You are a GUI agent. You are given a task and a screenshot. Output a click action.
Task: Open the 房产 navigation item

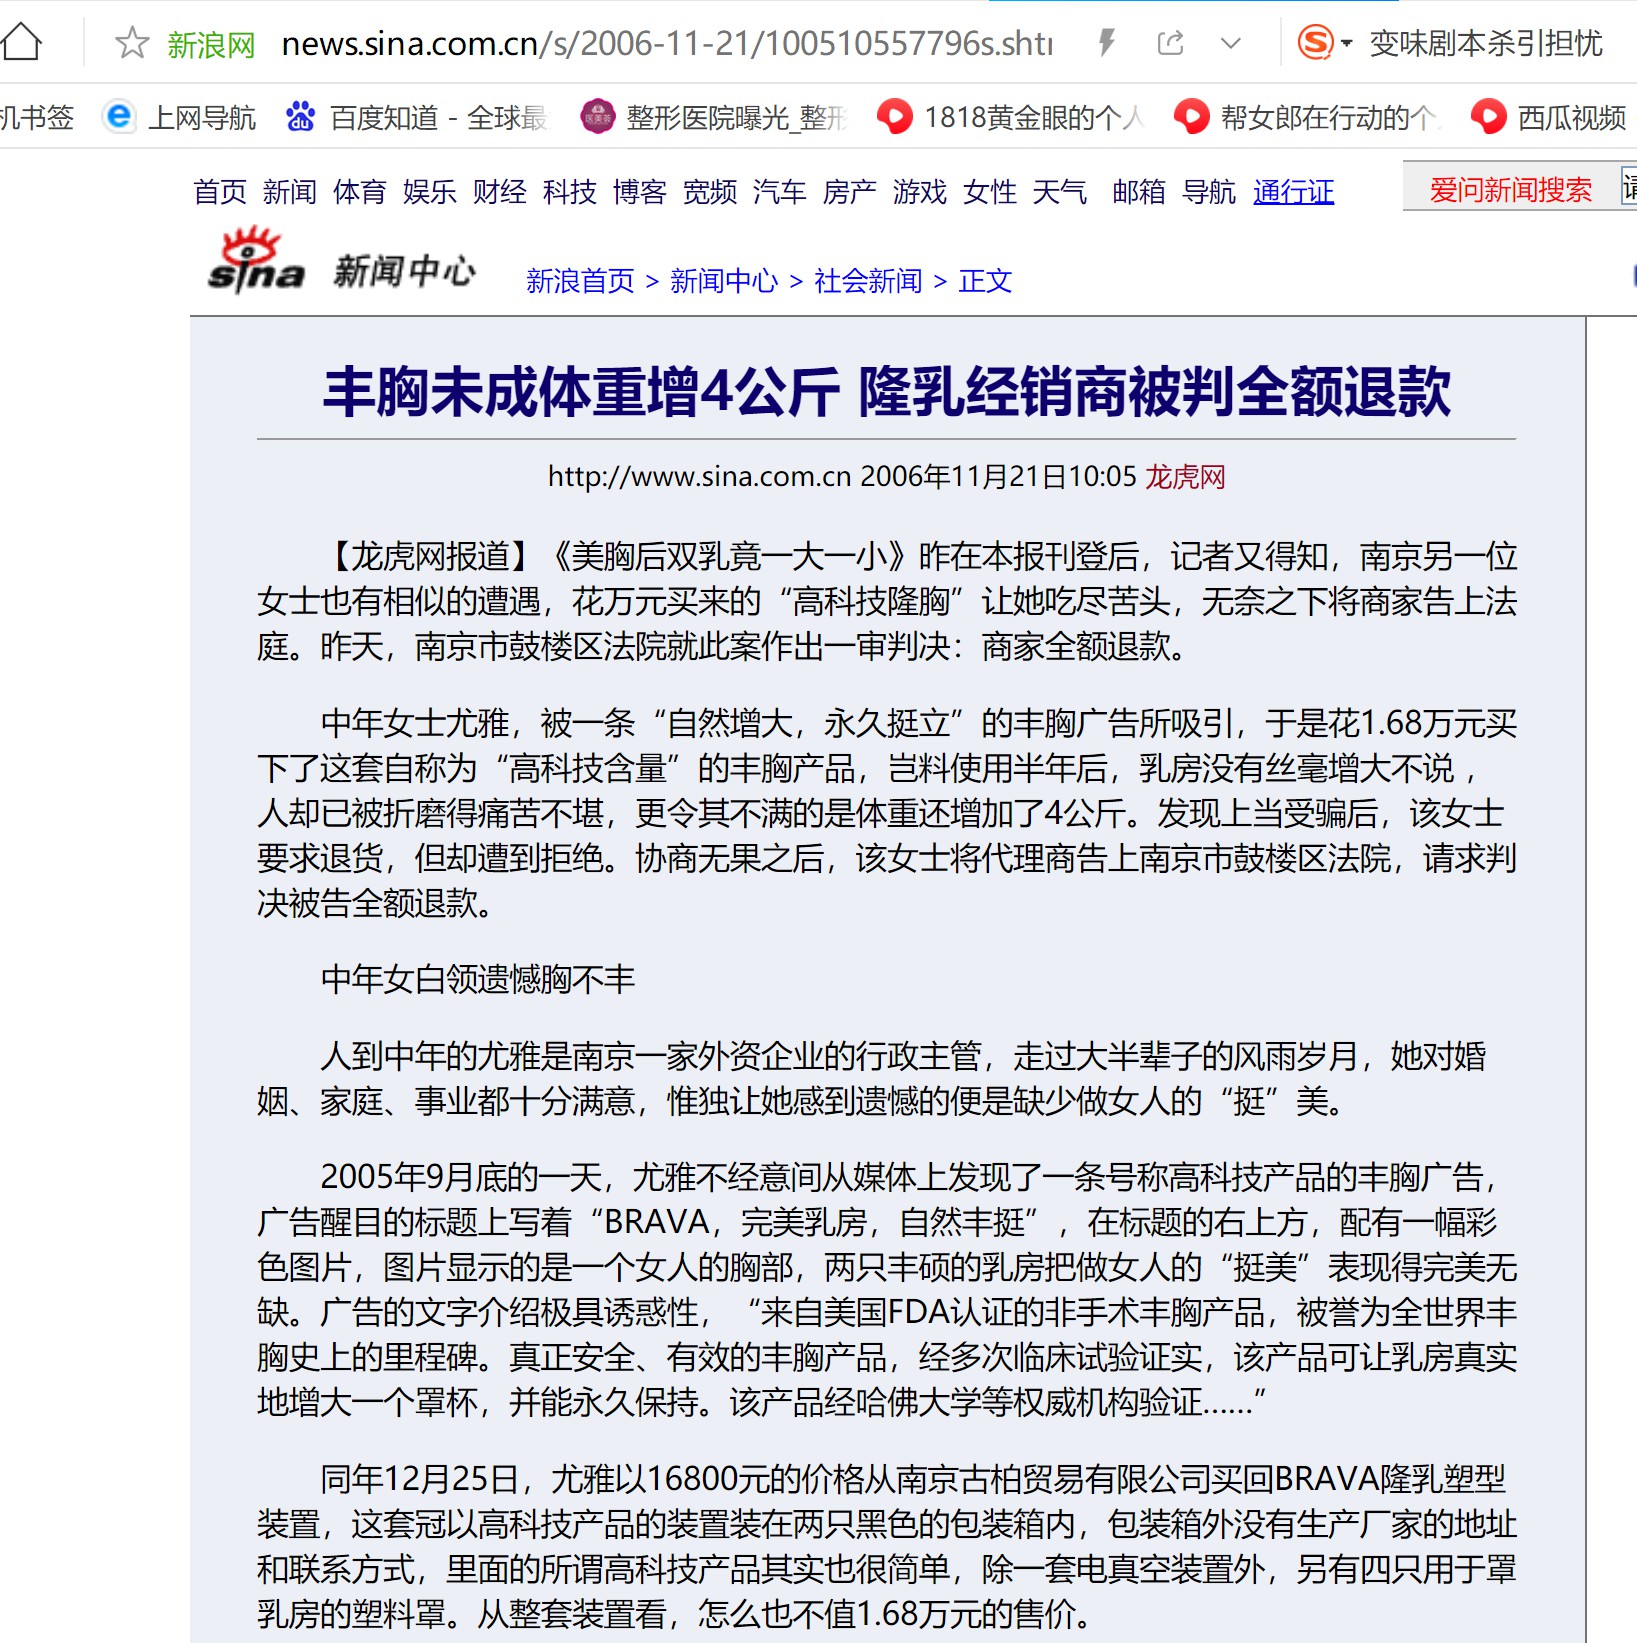click(x=850, y=191)
